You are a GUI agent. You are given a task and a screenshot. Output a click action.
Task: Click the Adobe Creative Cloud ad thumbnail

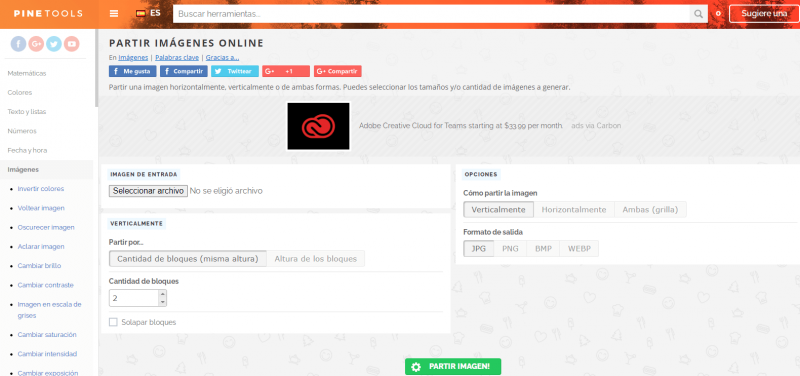[x=318, y=126]
